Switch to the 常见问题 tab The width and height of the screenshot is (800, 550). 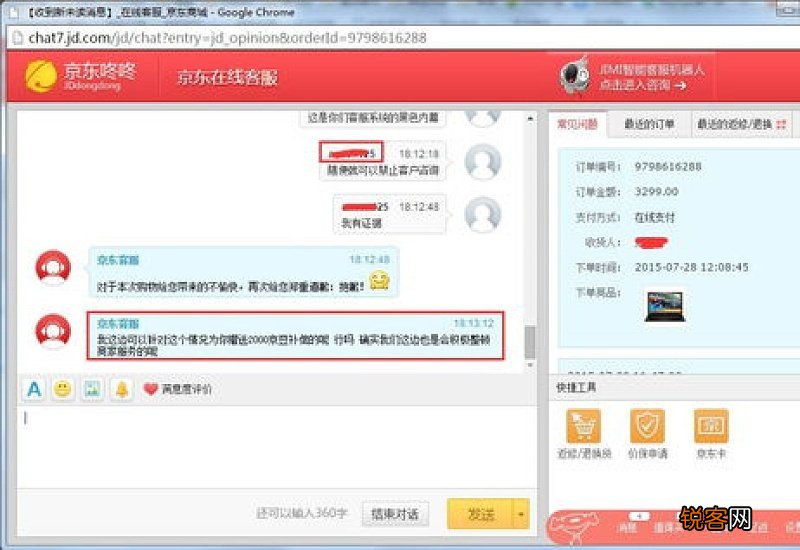click(578, 124)
